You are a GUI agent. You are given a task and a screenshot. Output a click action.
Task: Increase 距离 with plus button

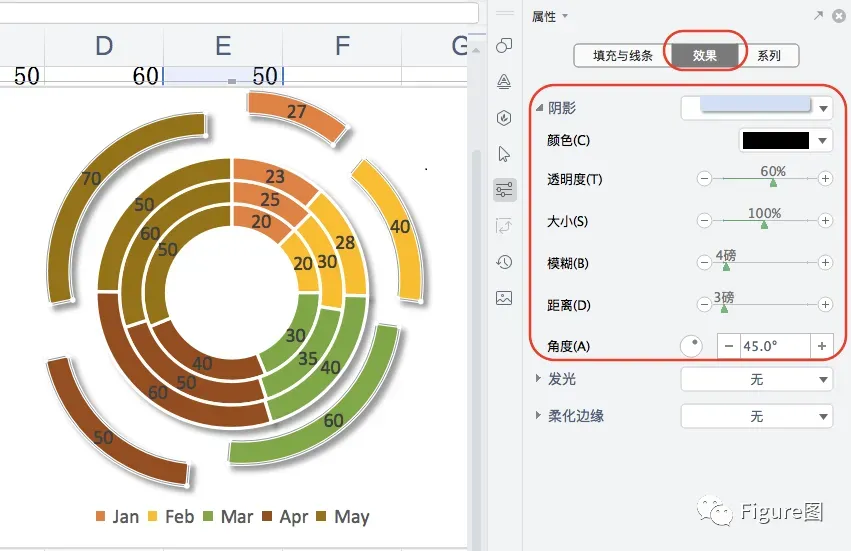pos(825,305)
